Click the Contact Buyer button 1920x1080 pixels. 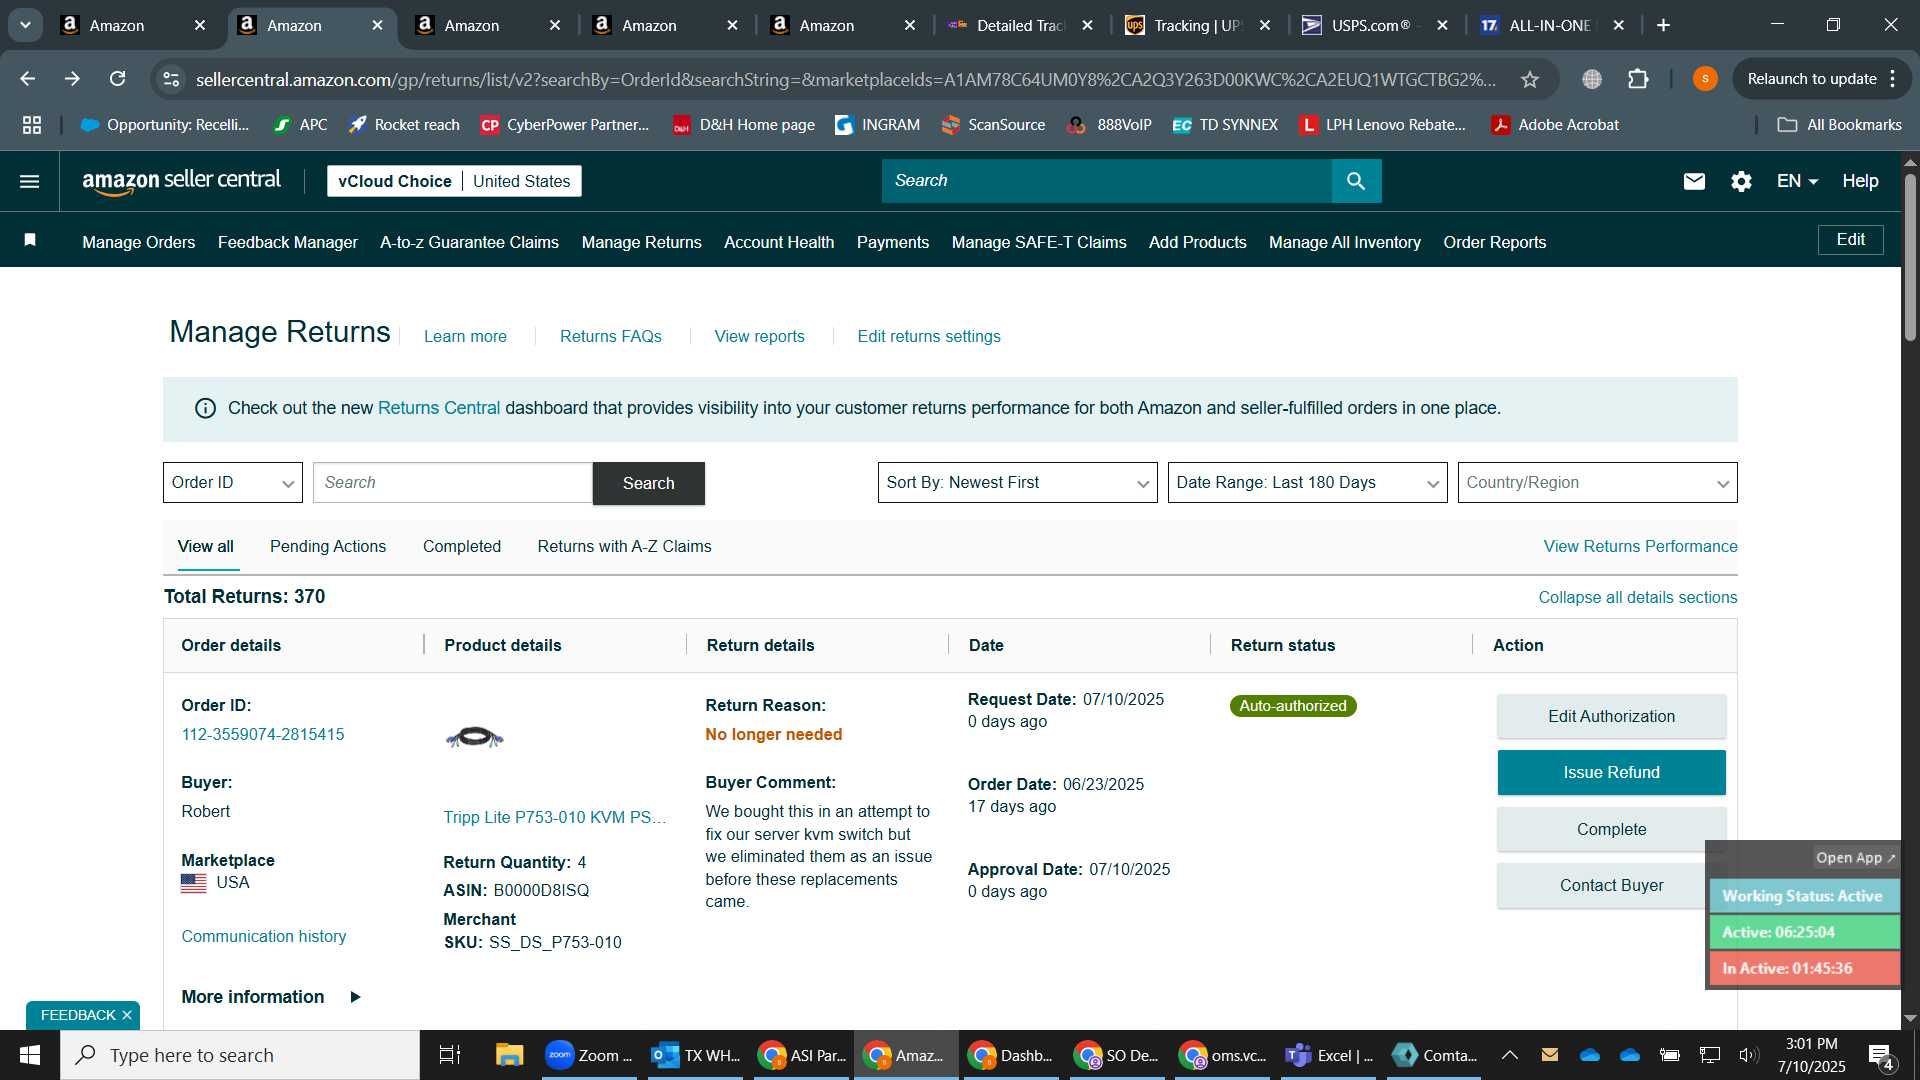pyautogui.click(x=1611, y=885)
